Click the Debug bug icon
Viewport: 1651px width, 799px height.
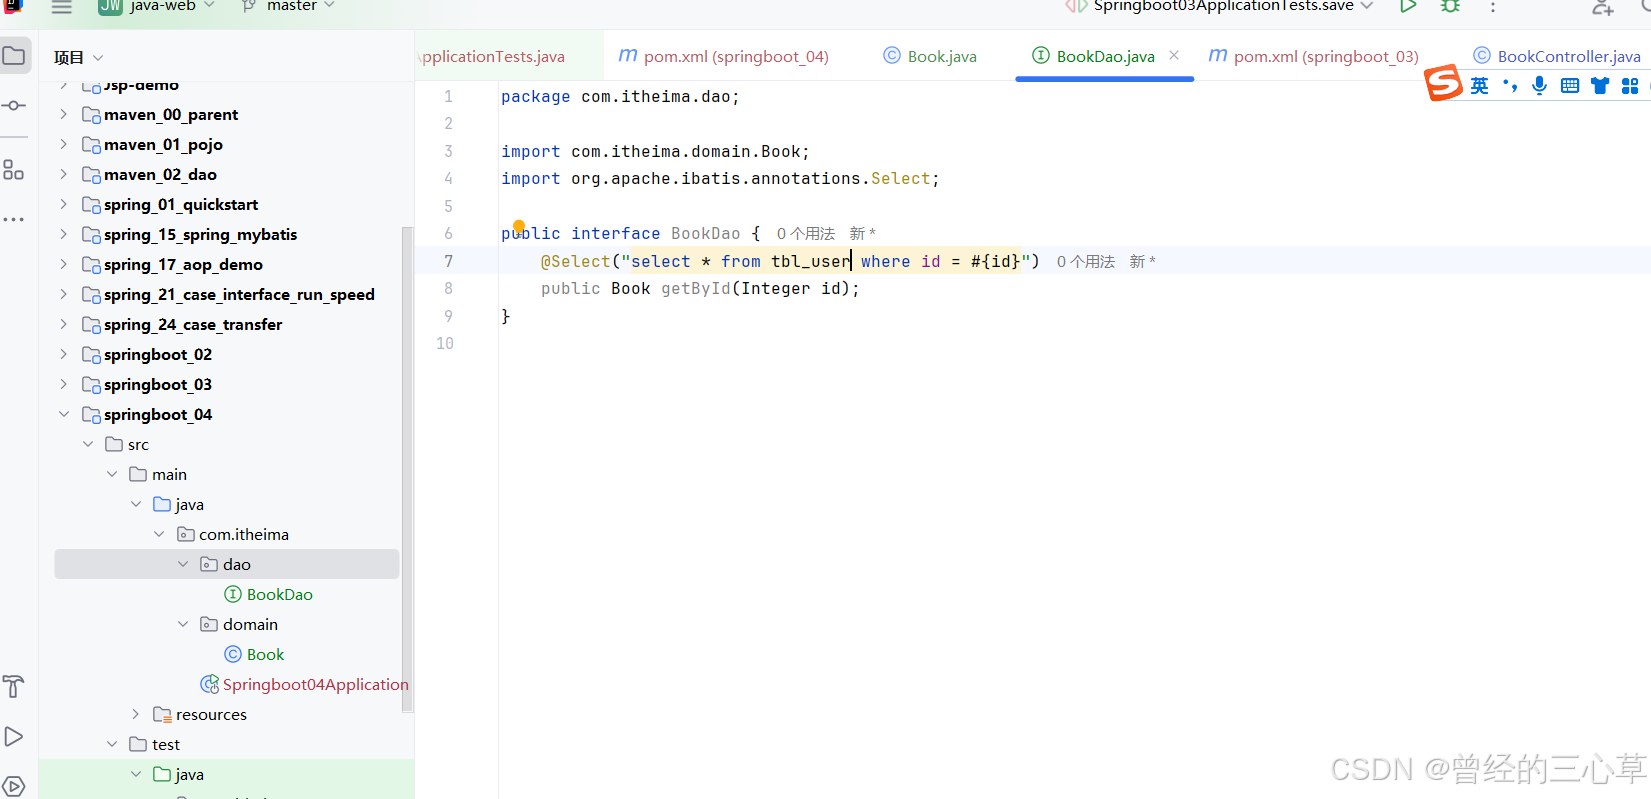tap(1450, 6)
